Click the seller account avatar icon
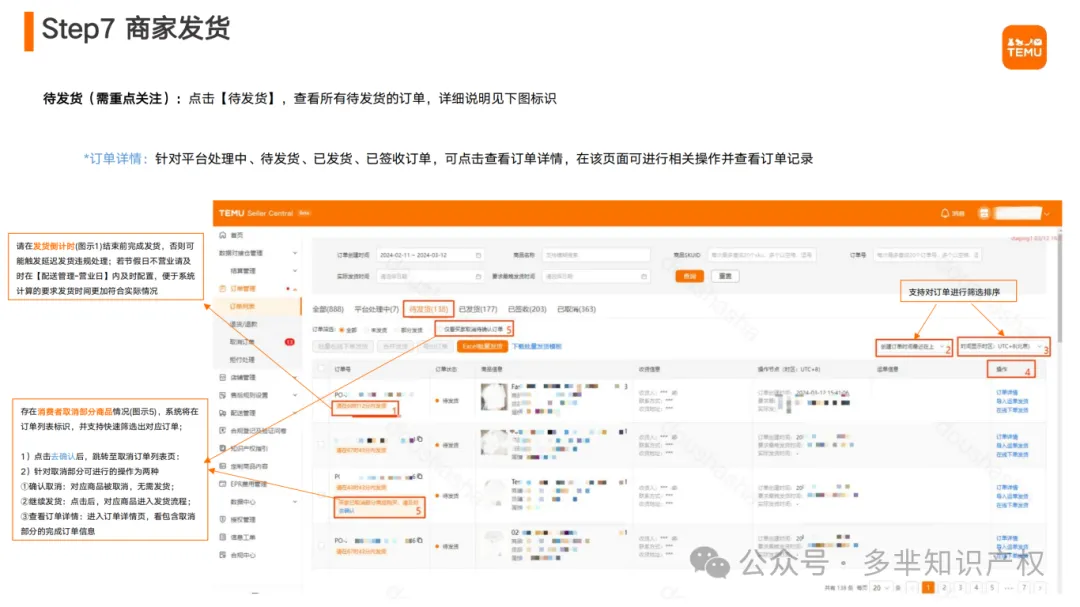Image resolution: width=1080 pixels, height=607 pixels. pos(984,214)
